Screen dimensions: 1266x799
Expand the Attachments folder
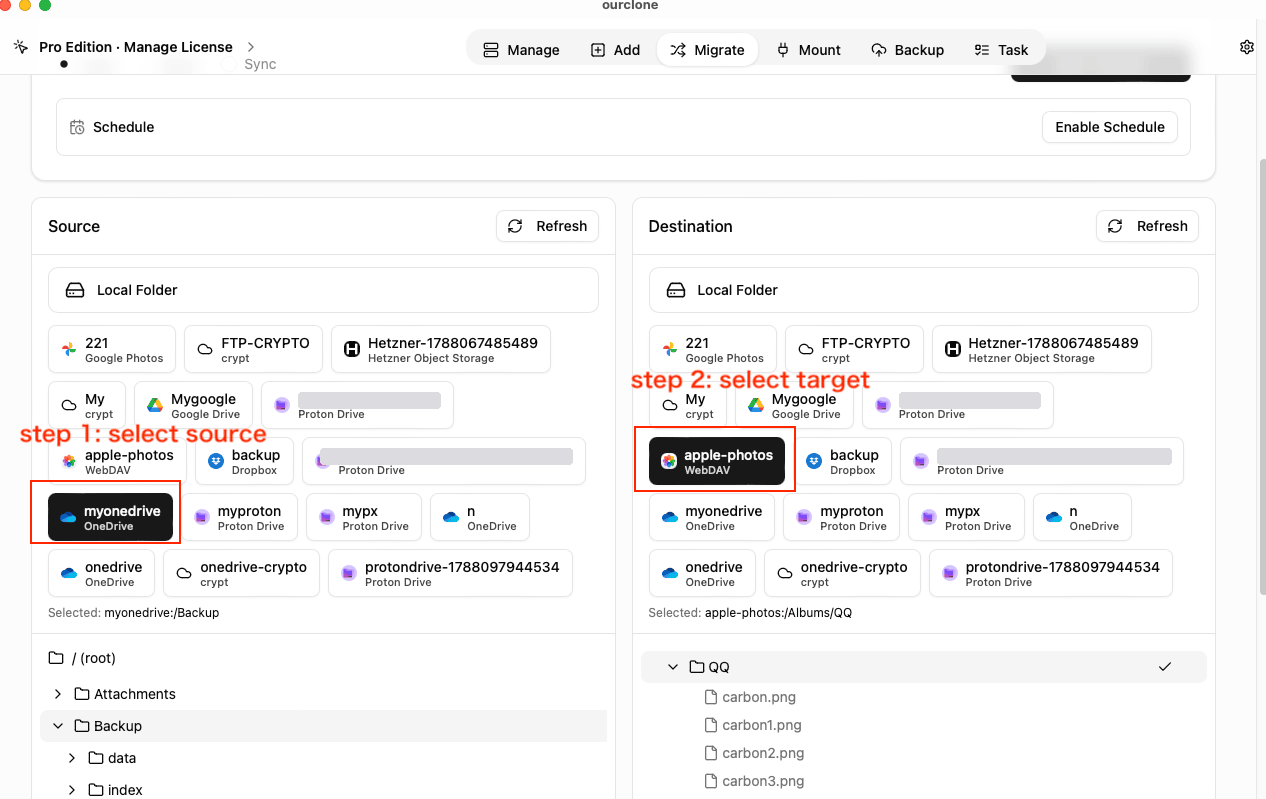(x=58, y=694)
